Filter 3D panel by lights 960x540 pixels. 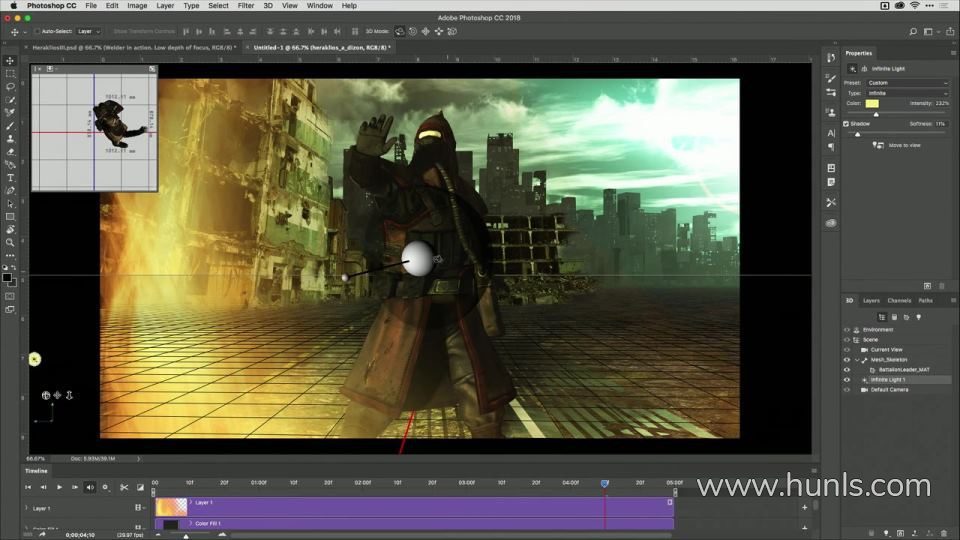(x=918, y=317)
